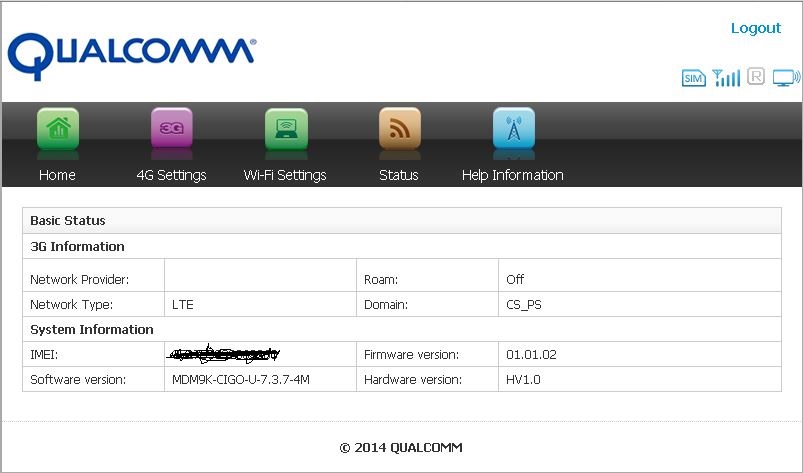Select the Roam Off value
Image resolution: width=803 pixels, height=473 pixels.
pyautogui.click(x=515, y=280)
